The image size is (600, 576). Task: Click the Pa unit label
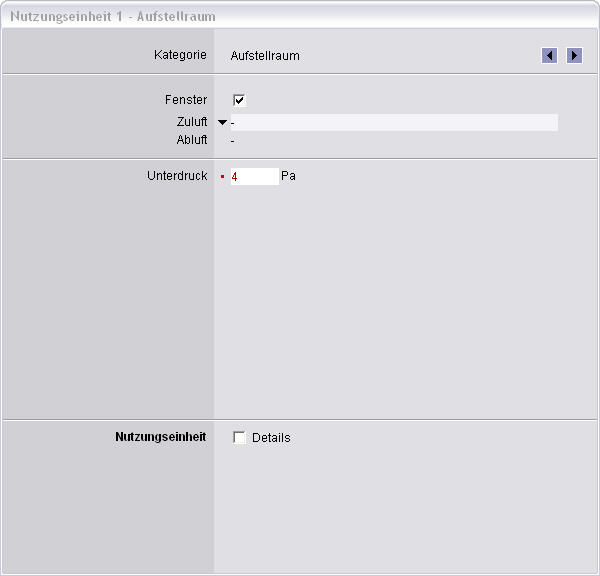tap(288, 176)
